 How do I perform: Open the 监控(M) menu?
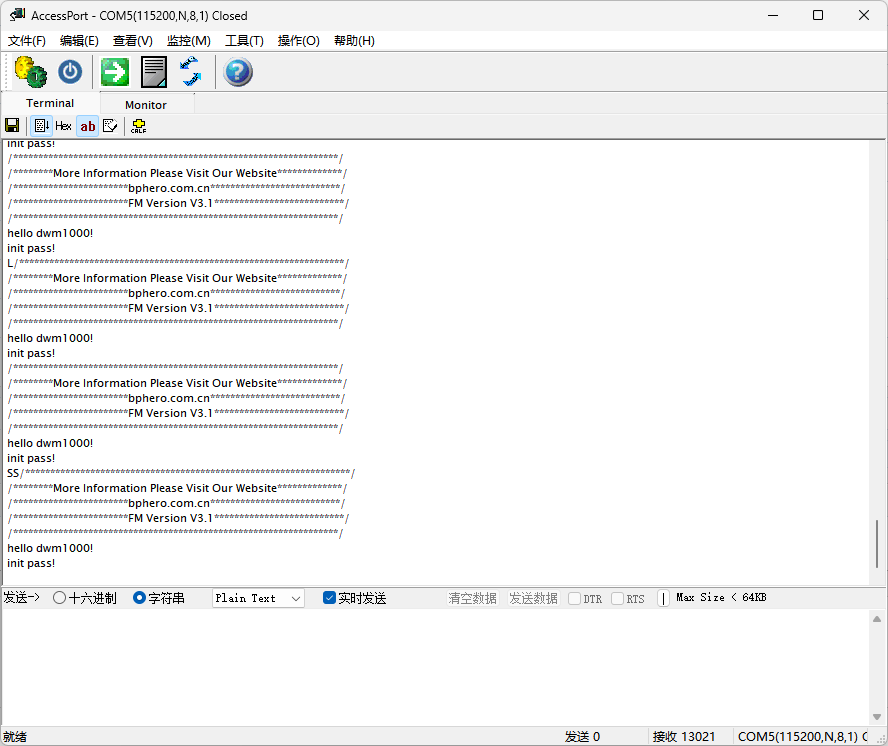pyautogui.click(x=188, y=41)
